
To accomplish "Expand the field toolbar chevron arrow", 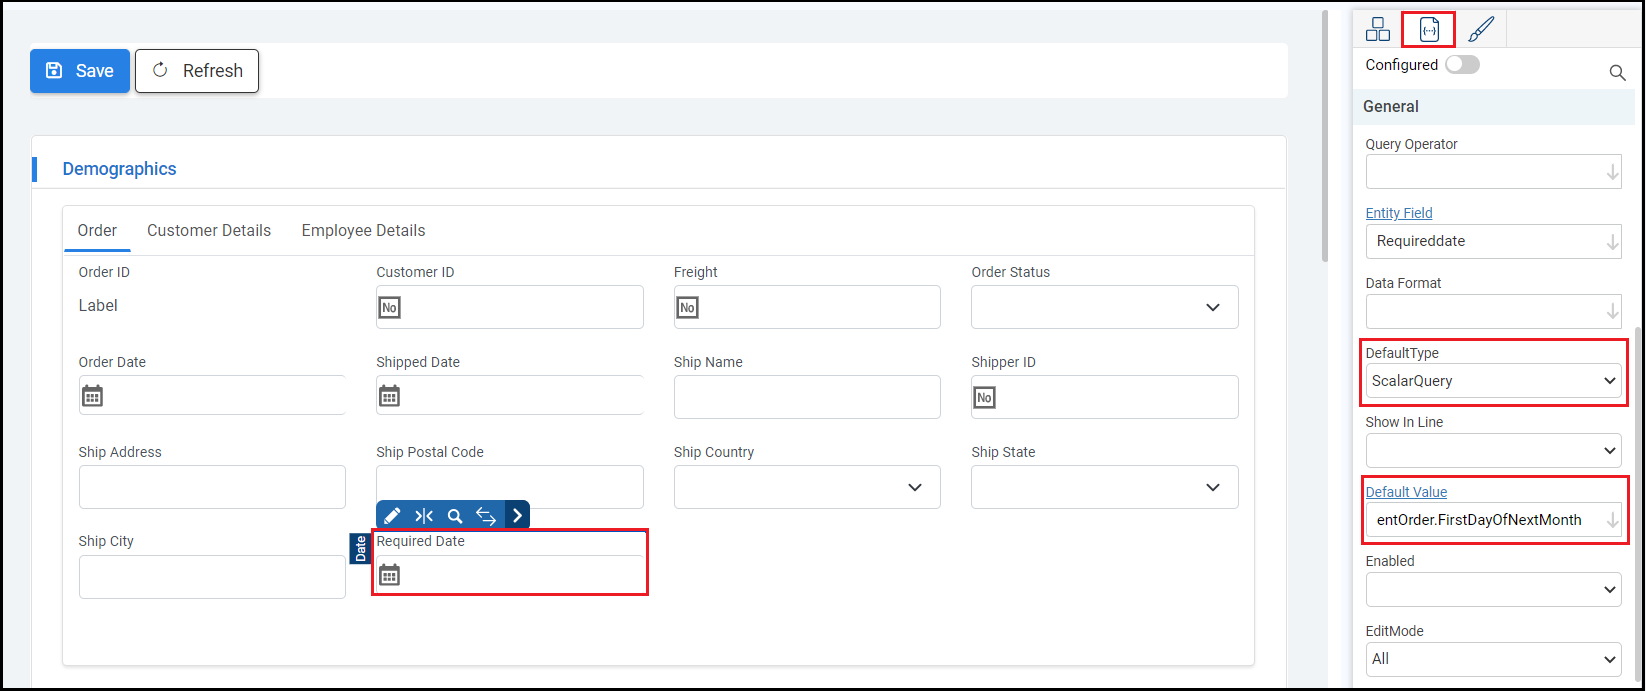I will tap(517, 516).
